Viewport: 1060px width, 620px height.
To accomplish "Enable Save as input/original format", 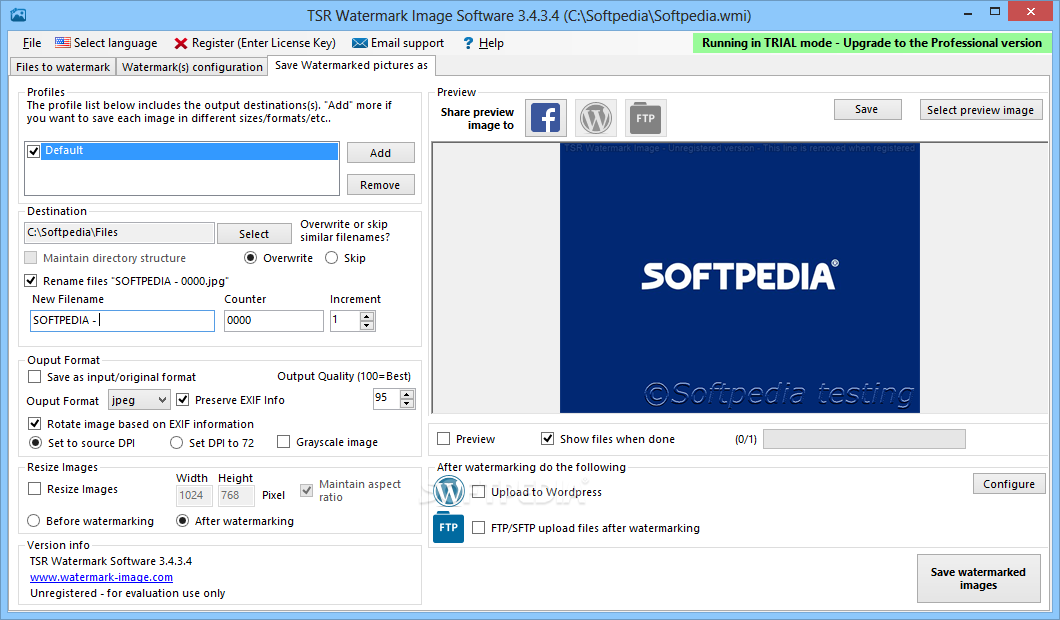I will tap(34, 377).
